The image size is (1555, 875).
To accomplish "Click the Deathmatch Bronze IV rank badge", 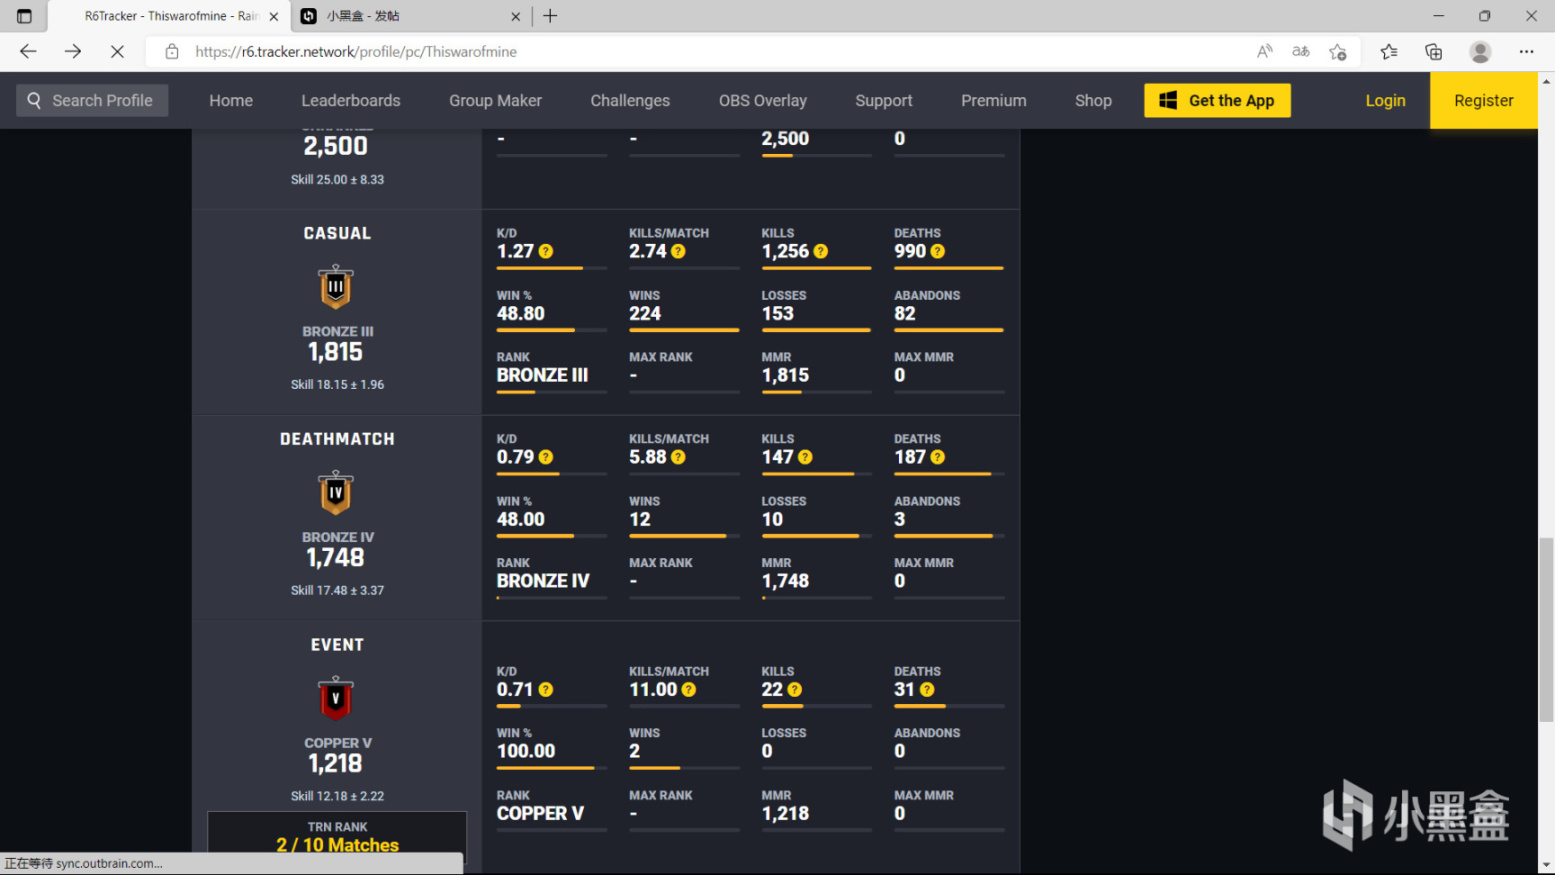I will pyautogui.click(x=336, y=494).
